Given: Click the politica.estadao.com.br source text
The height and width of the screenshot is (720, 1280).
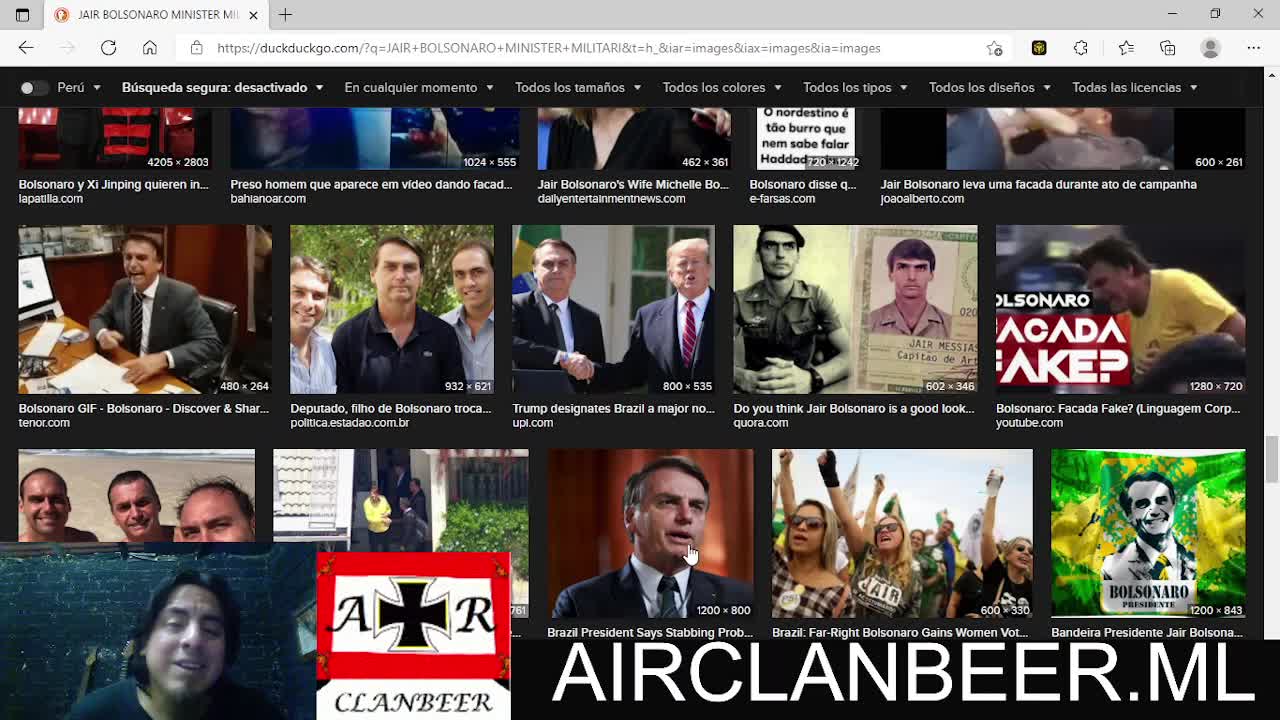Looking at the screenshot, I should [350, 422].
